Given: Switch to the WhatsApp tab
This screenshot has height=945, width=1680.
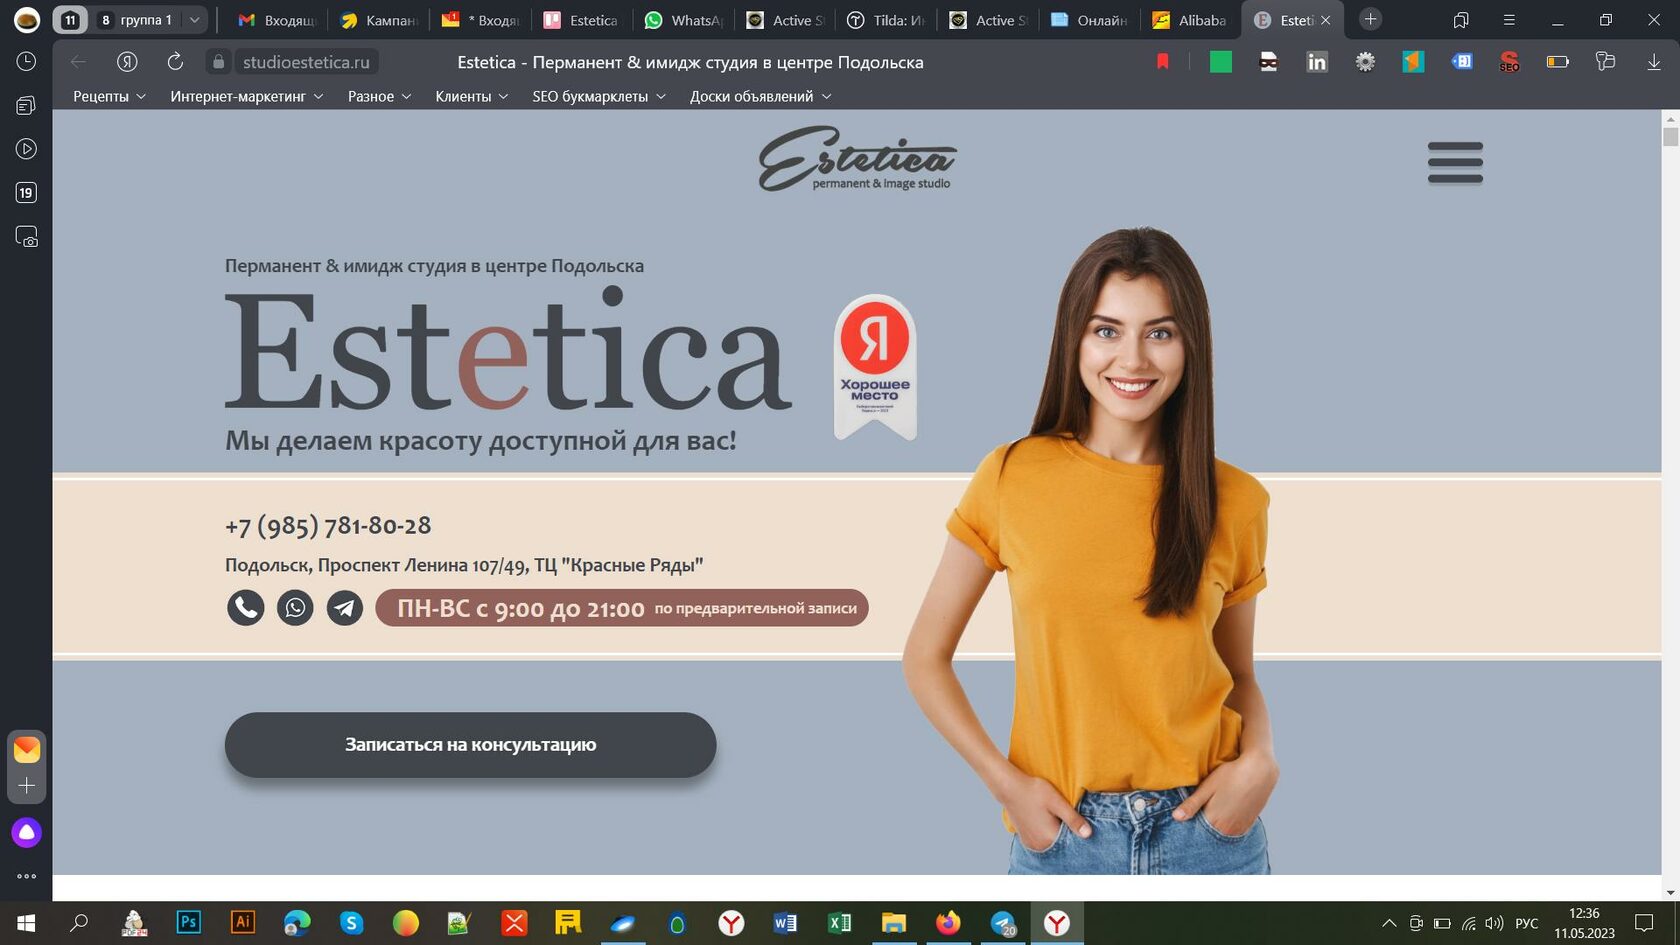Looking at the screenshot, I should click(x=684, y=20).
